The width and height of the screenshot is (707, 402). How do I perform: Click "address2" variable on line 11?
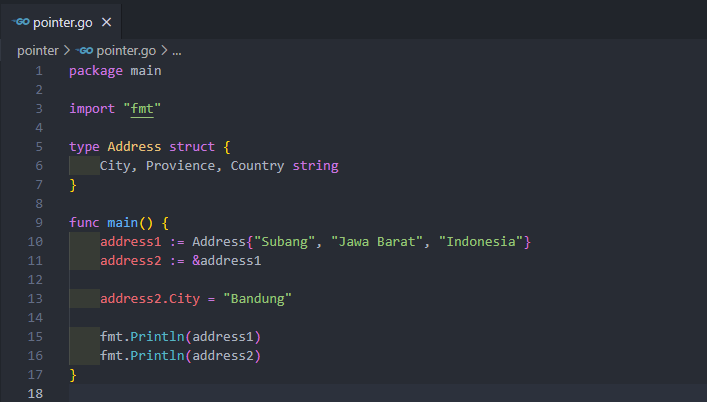[131, 260]
